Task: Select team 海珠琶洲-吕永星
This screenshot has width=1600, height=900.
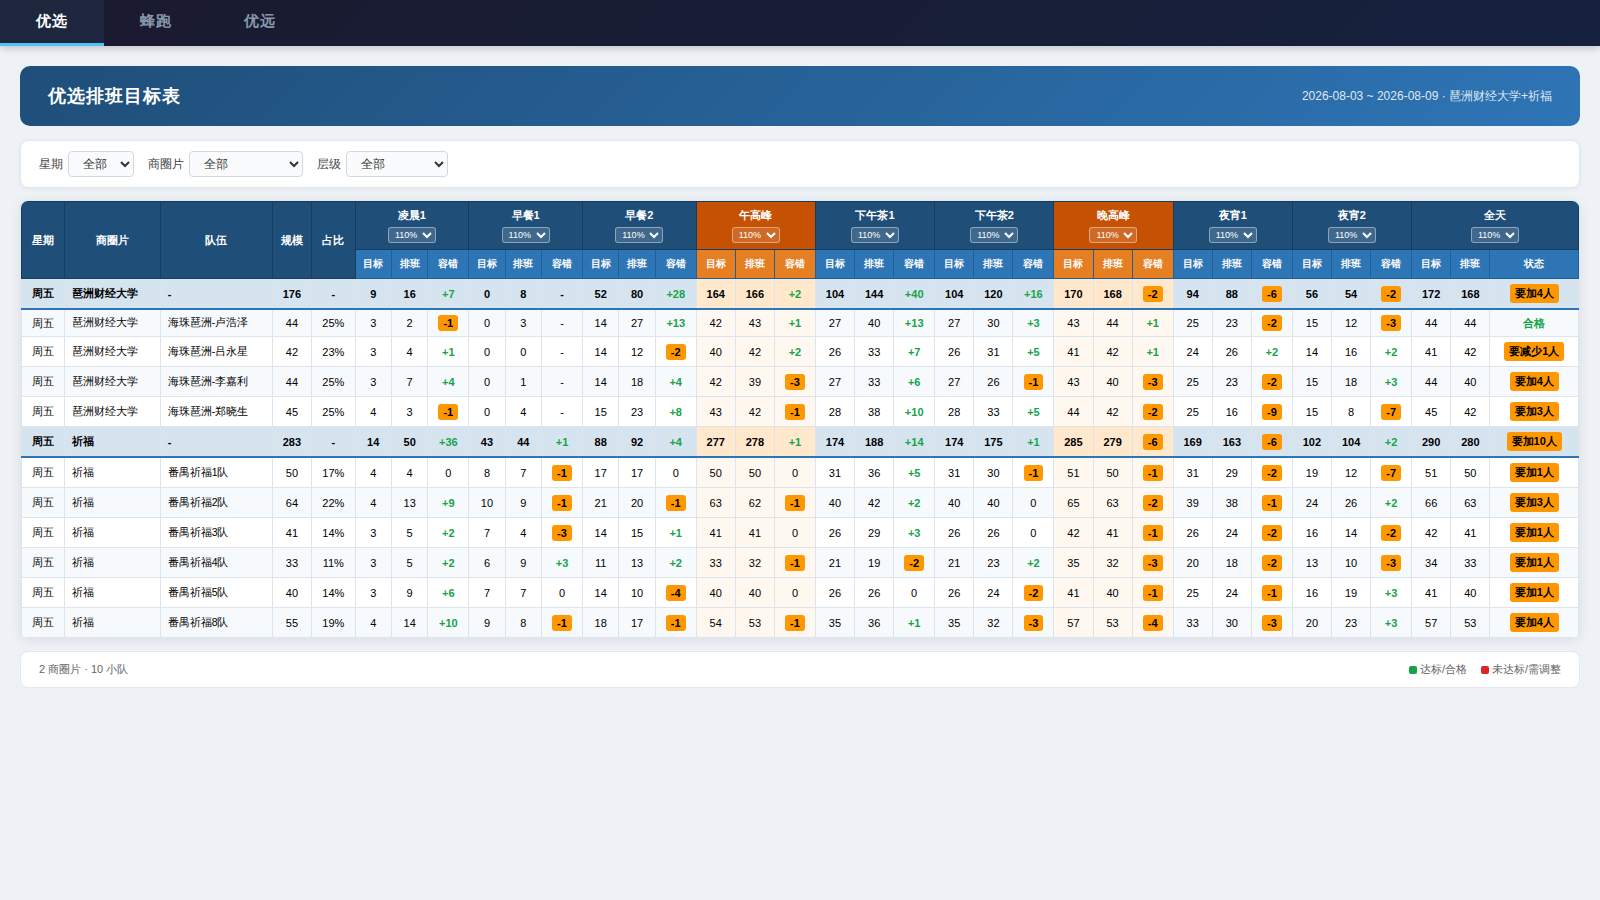Action: (x=208, y=352)
